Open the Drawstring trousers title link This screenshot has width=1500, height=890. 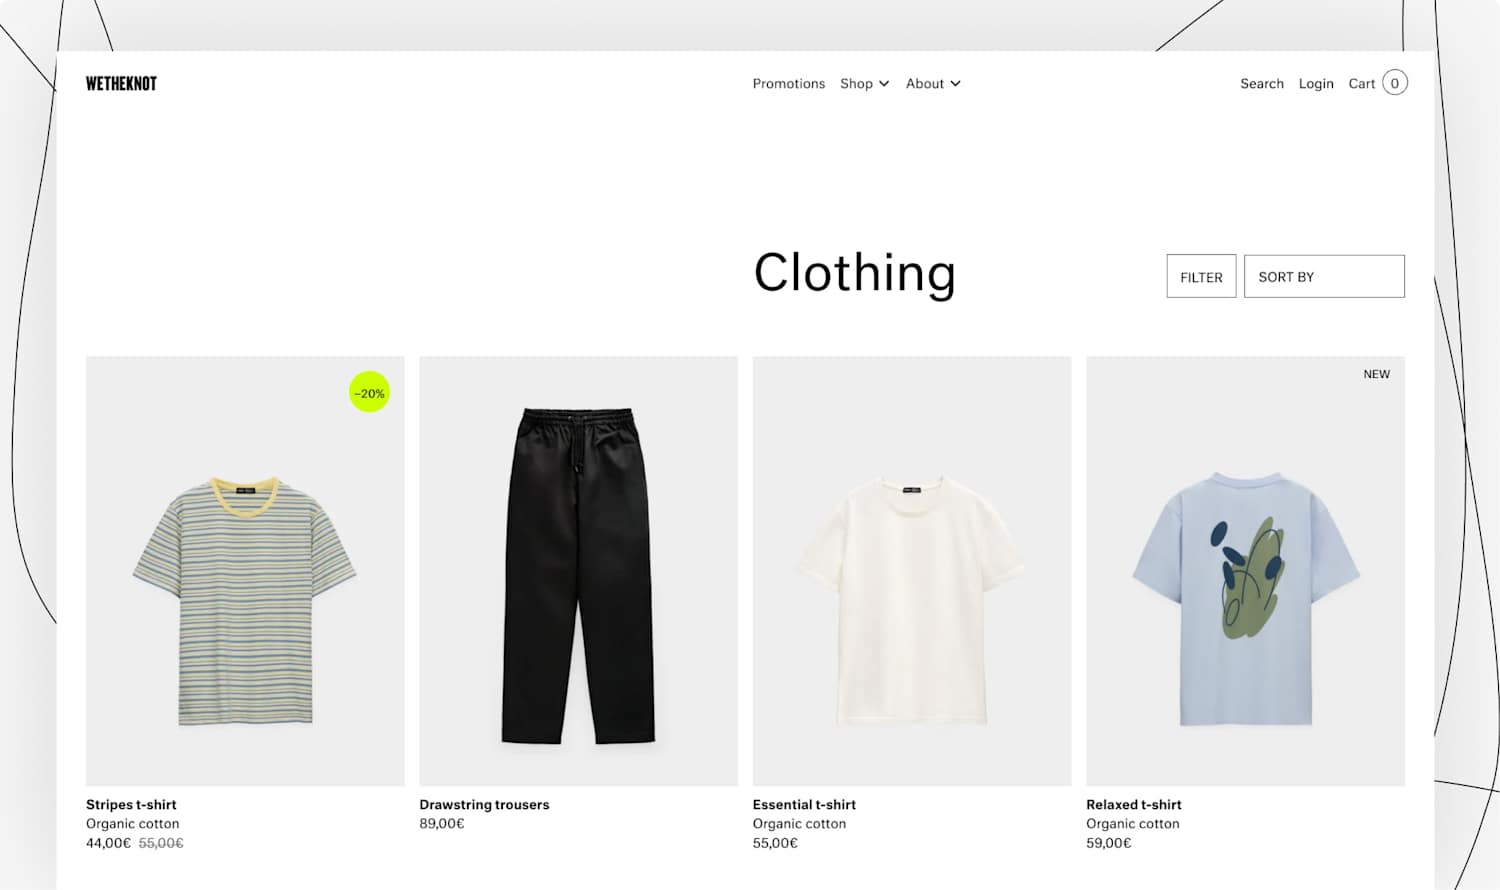coord(484,805)
